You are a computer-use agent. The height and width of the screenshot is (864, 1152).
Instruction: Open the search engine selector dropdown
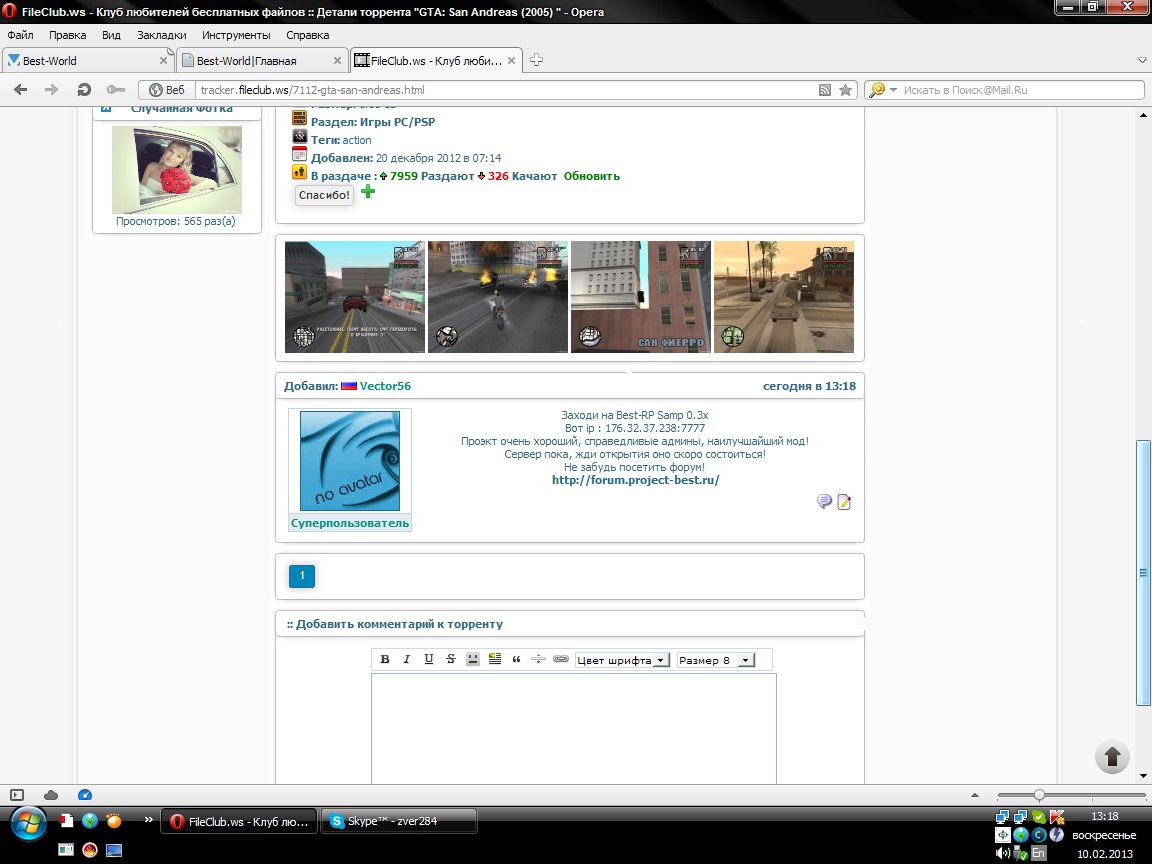883,90
